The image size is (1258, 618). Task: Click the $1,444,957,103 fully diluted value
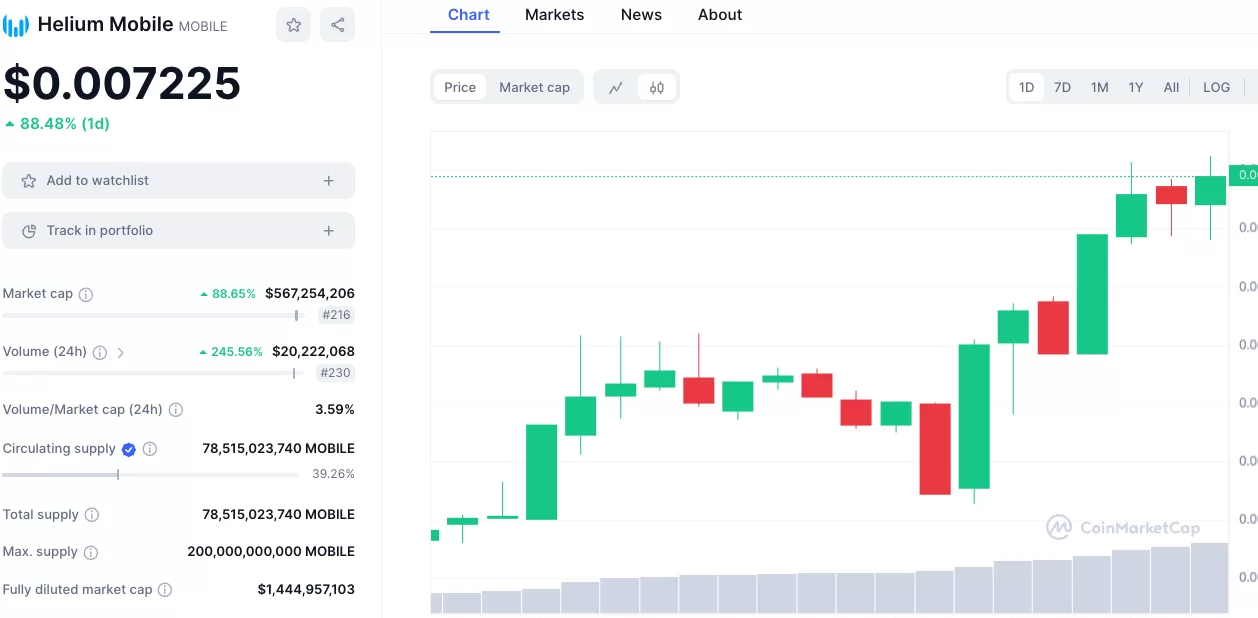point(306,590)
